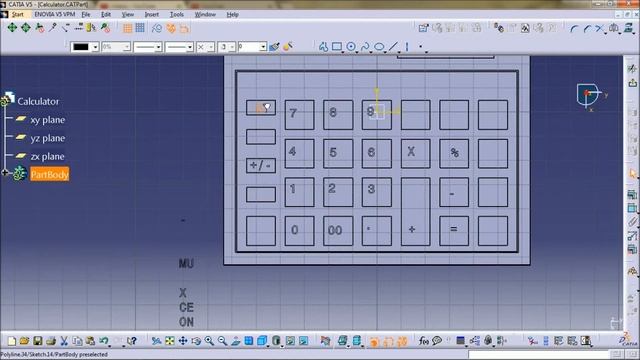Click the 'CE' text in the viewport
The height and width of the screenshot is (360, 640).
coord(186,307)
